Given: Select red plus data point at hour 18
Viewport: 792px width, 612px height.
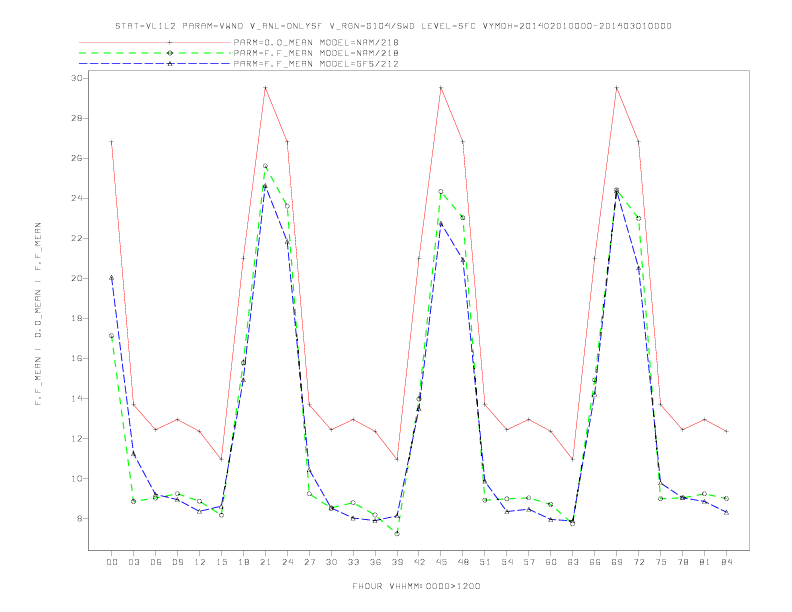Looking at the screenshot, I should coord(243,259).
